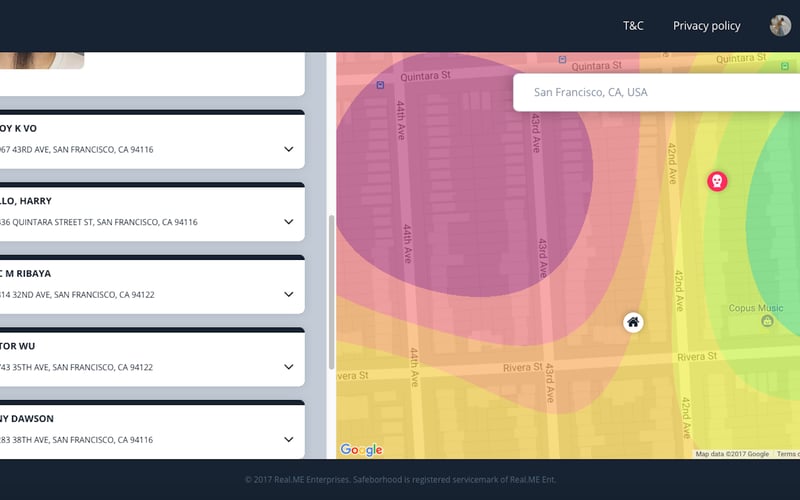Open the Privacy policy link
Viewport: 800px width, 500px height.
point(707,26)
